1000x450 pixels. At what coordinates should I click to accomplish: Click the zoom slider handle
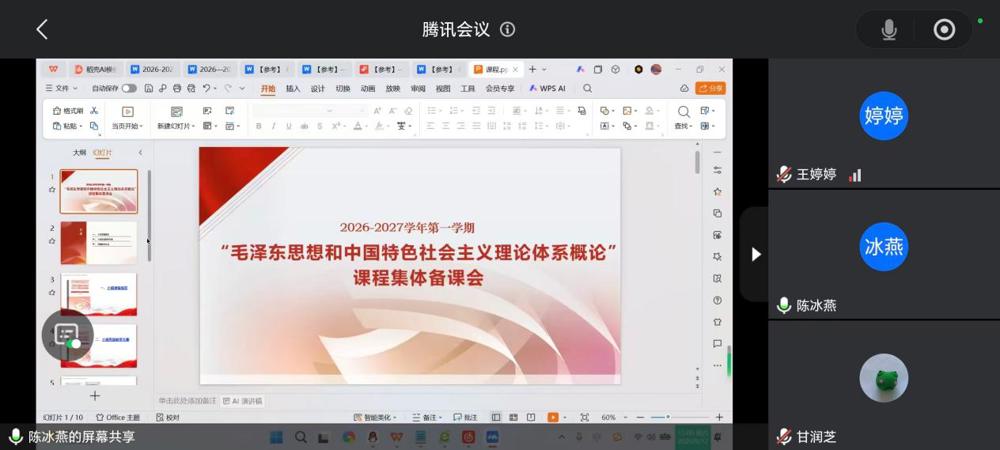(668, 417)
